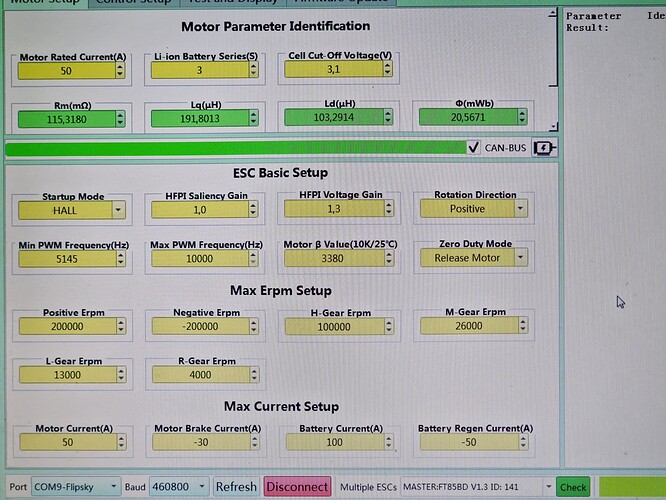Click the L-Gear Erpm field
The width and height of the screenshot is (666, 500).
(x=67, y=375)
